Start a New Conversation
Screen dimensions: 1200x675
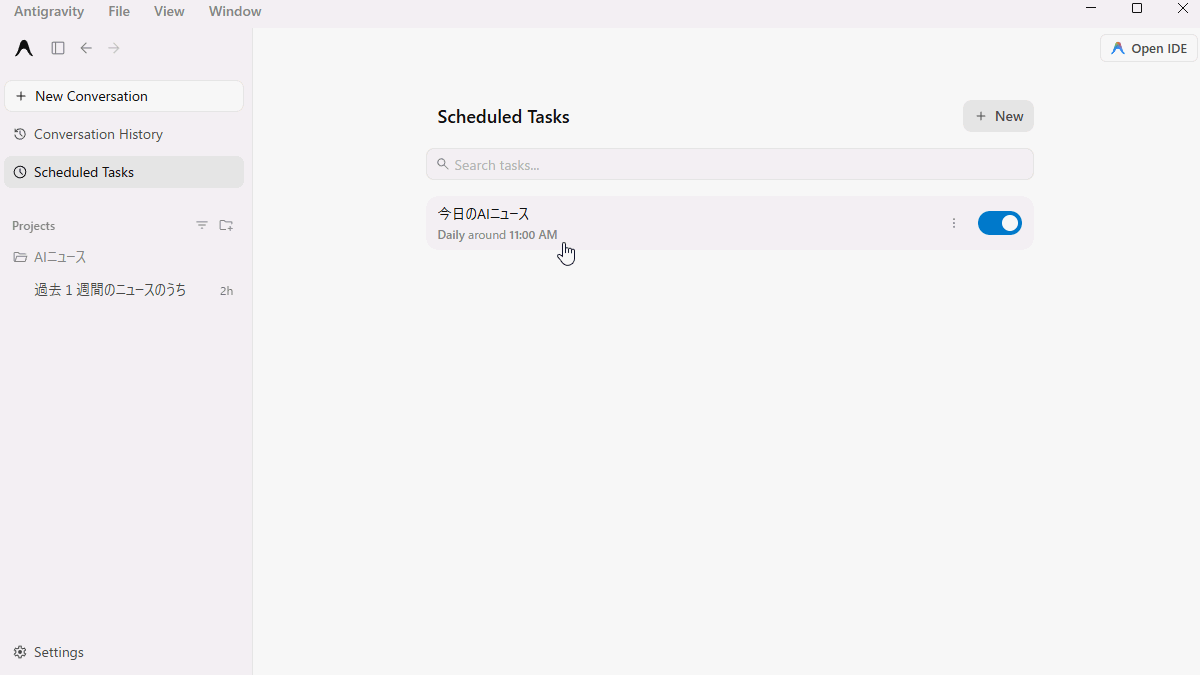(124, 96)
